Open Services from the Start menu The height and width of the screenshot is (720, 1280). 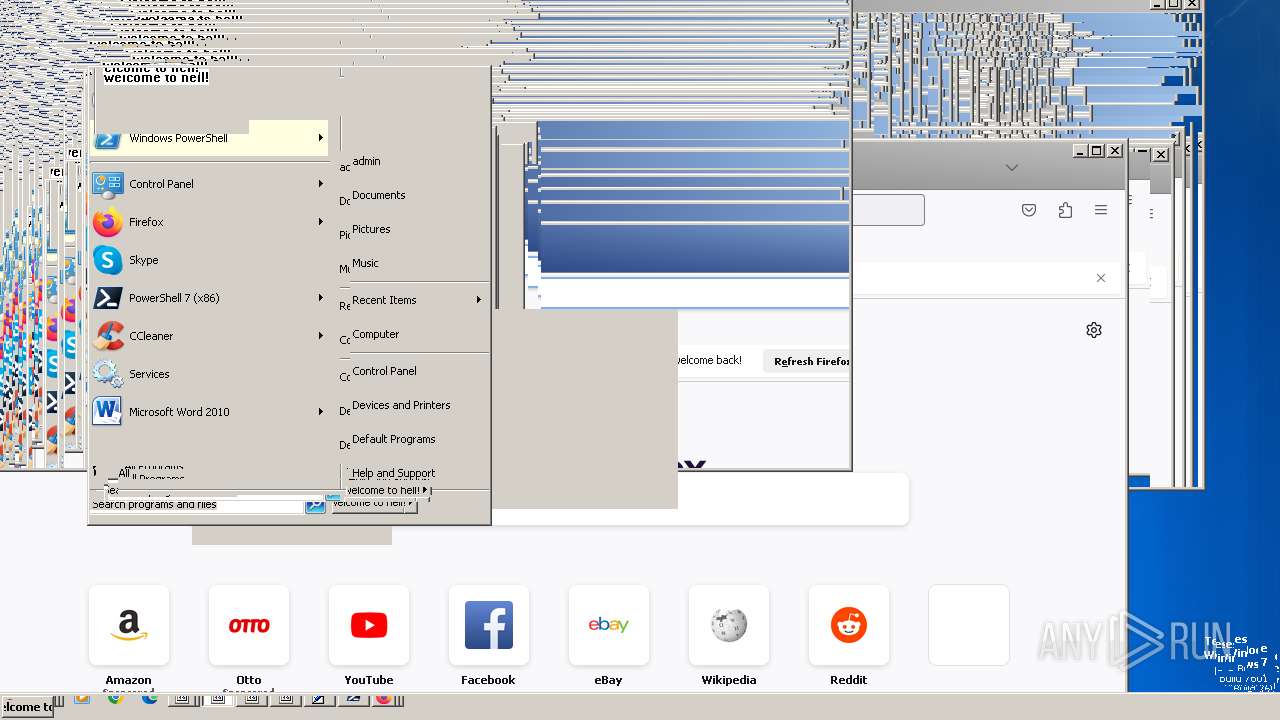[x=210, y=374]
